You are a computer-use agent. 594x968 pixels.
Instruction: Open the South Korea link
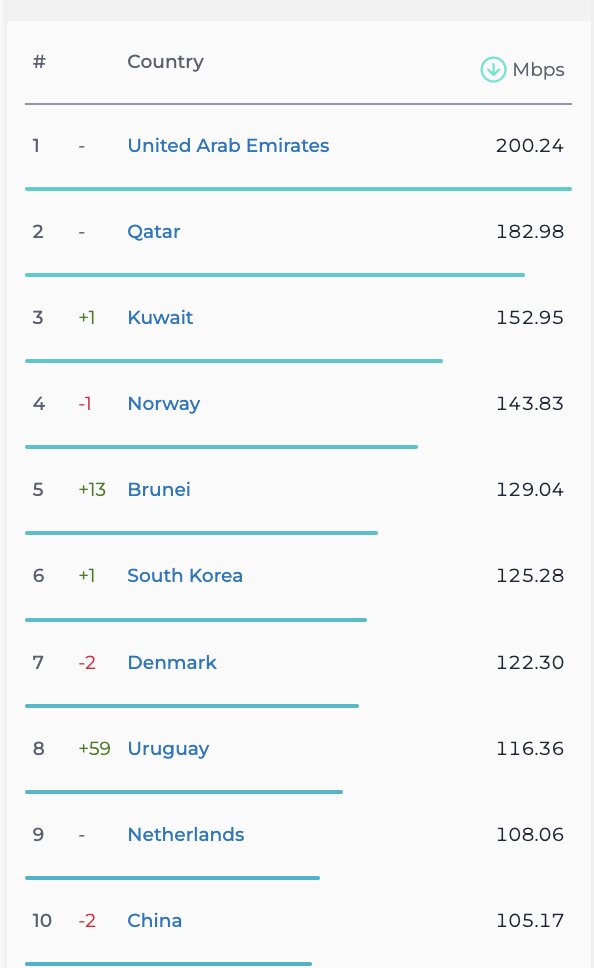(184, 575)
